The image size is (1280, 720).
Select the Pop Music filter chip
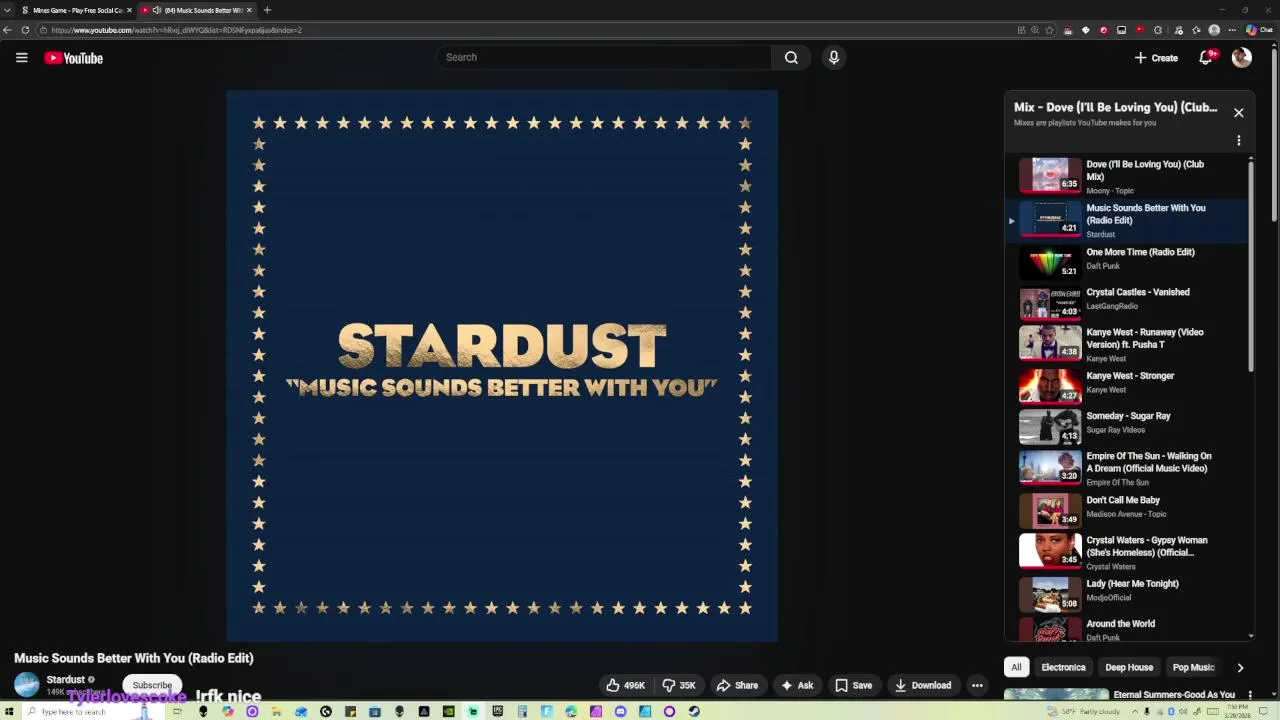1193,667
